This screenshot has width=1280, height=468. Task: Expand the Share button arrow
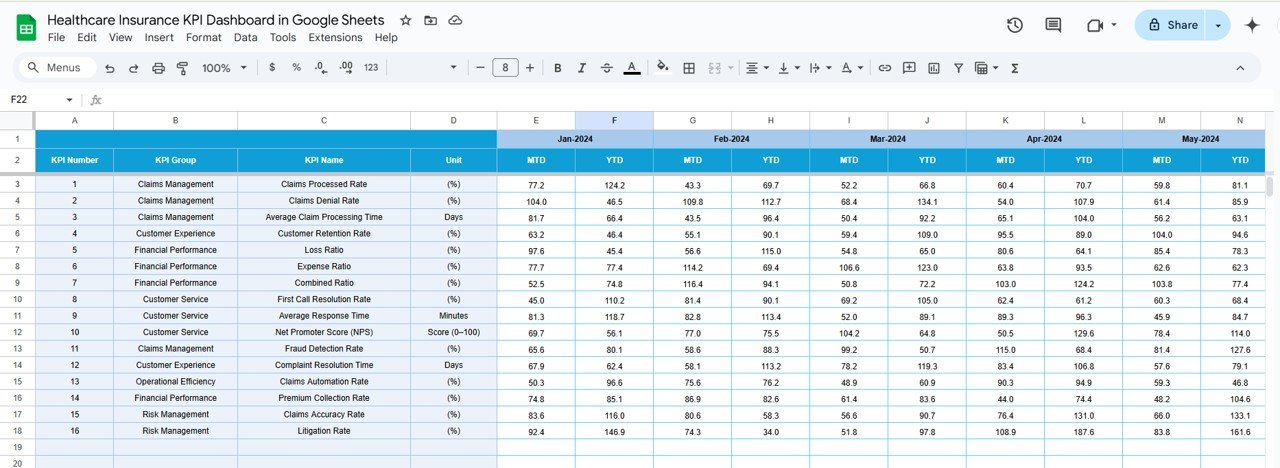[1217, 25]
